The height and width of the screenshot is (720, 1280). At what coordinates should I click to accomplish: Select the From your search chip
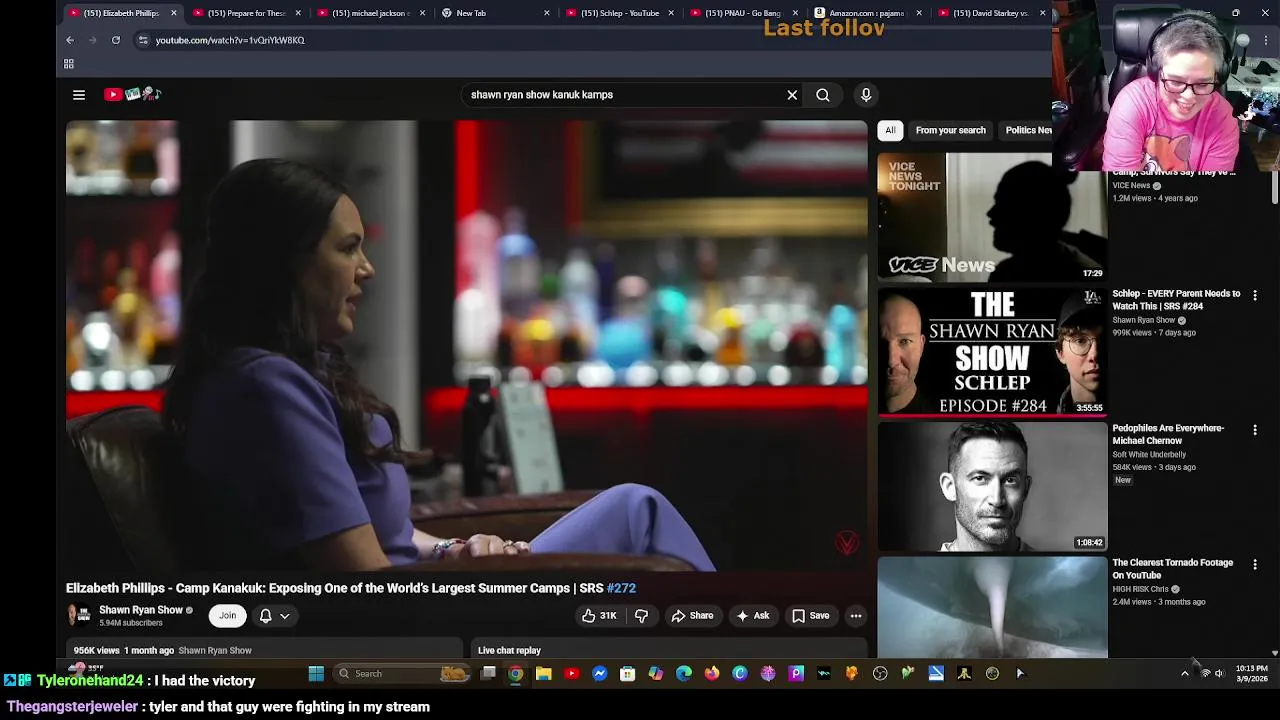pyautogui.click(x=951, y=130)
